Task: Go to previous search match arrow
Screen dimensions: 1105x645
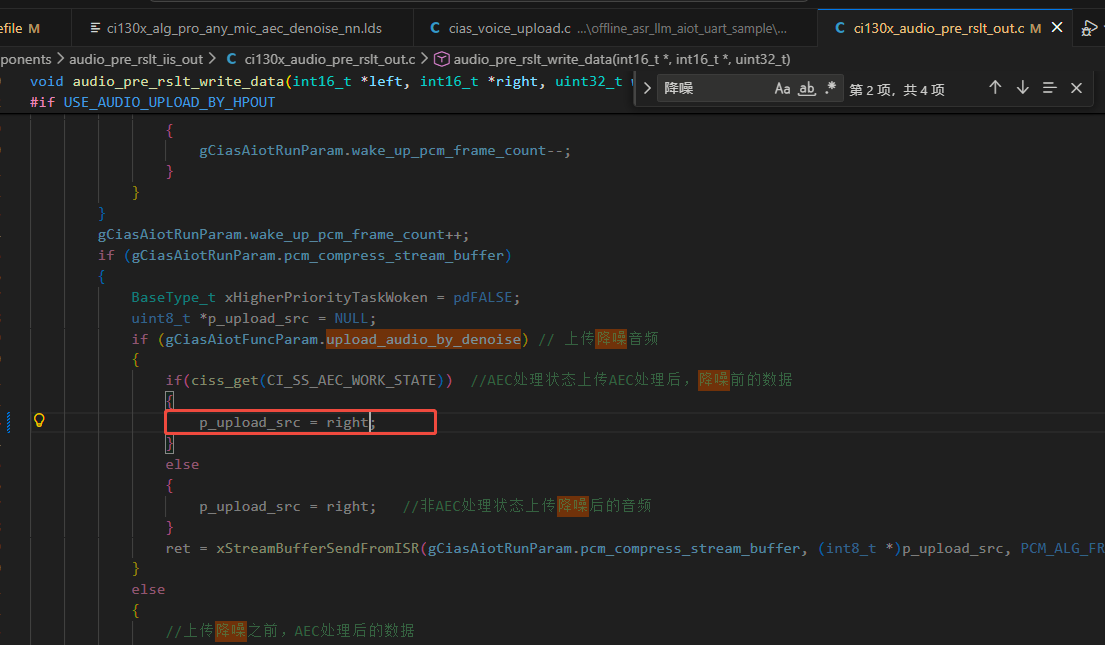Action: coord(995,88)
